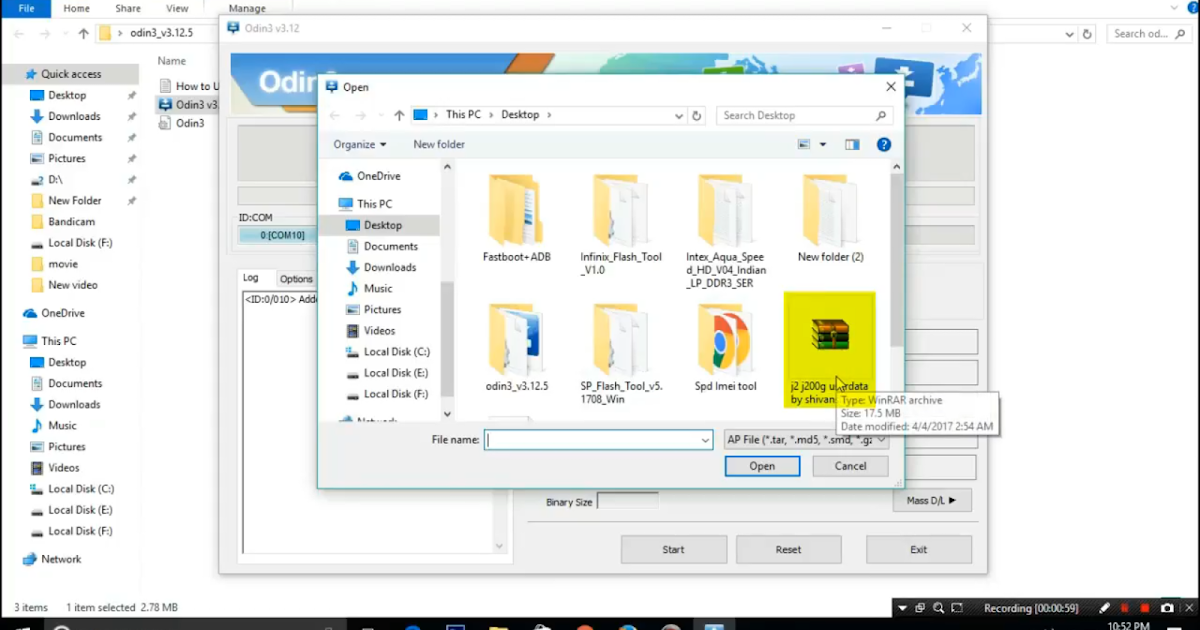
Task: Select Quick access in File Explorer sidebar
Action: coord(70,74)
